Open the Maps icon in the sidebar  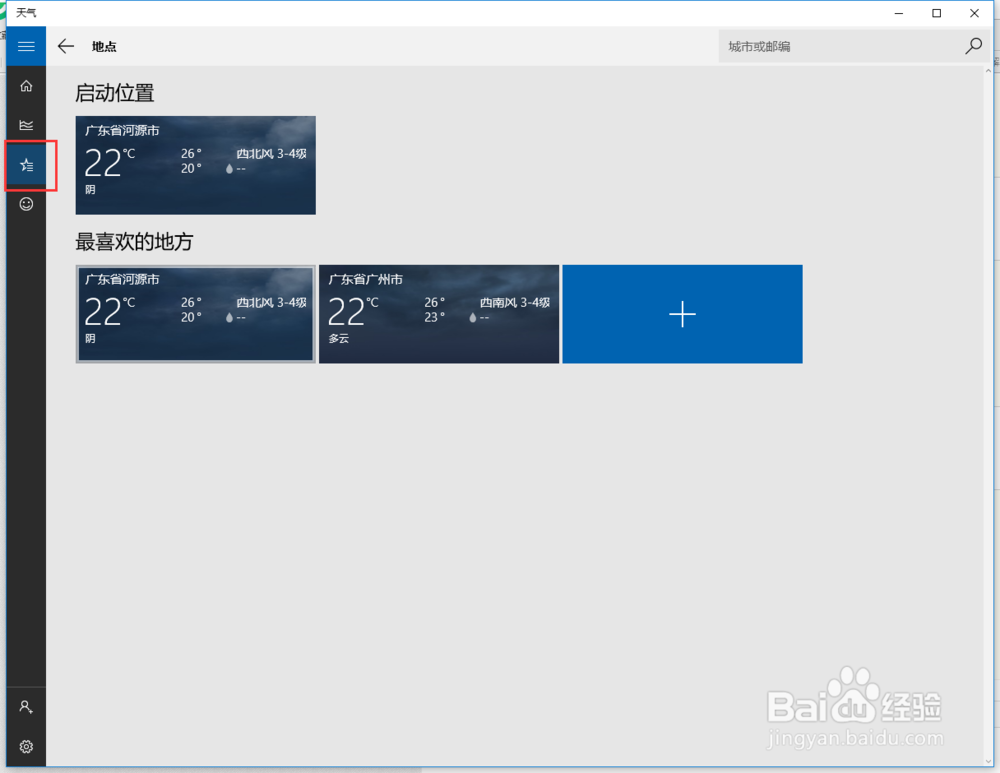point(26,124)
